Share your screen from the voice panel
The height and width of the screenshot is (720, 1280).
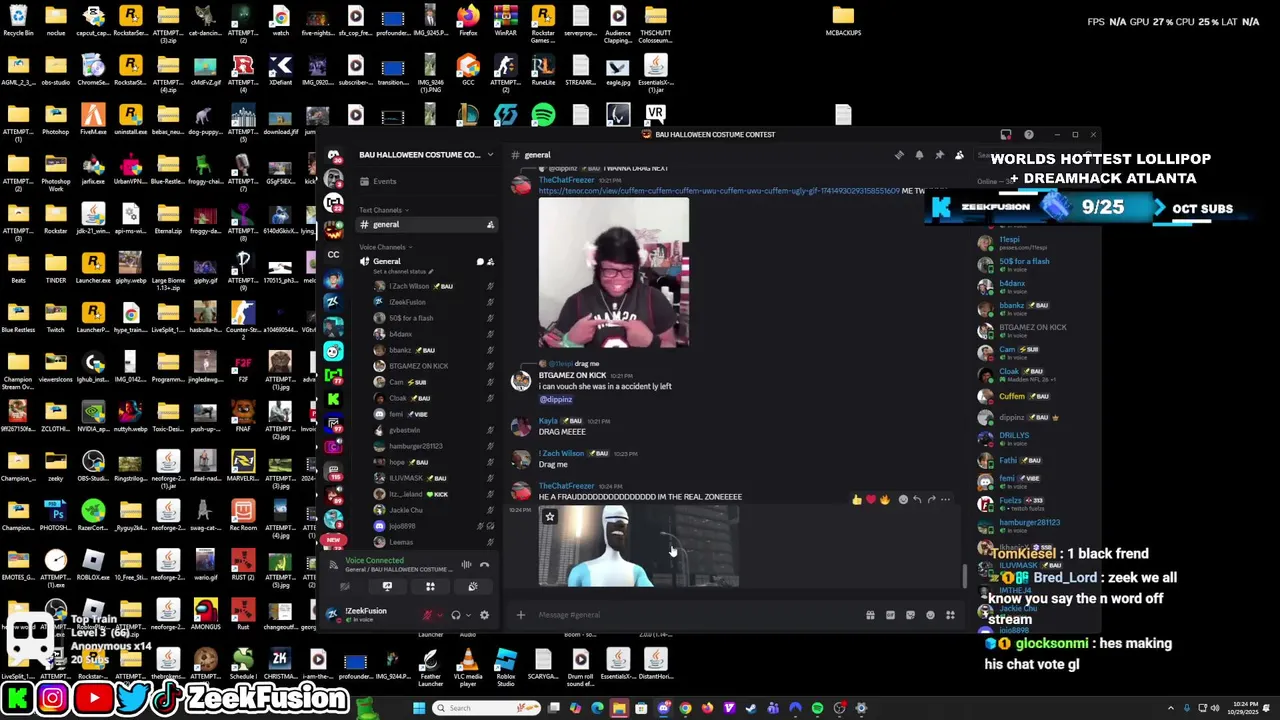387,587
